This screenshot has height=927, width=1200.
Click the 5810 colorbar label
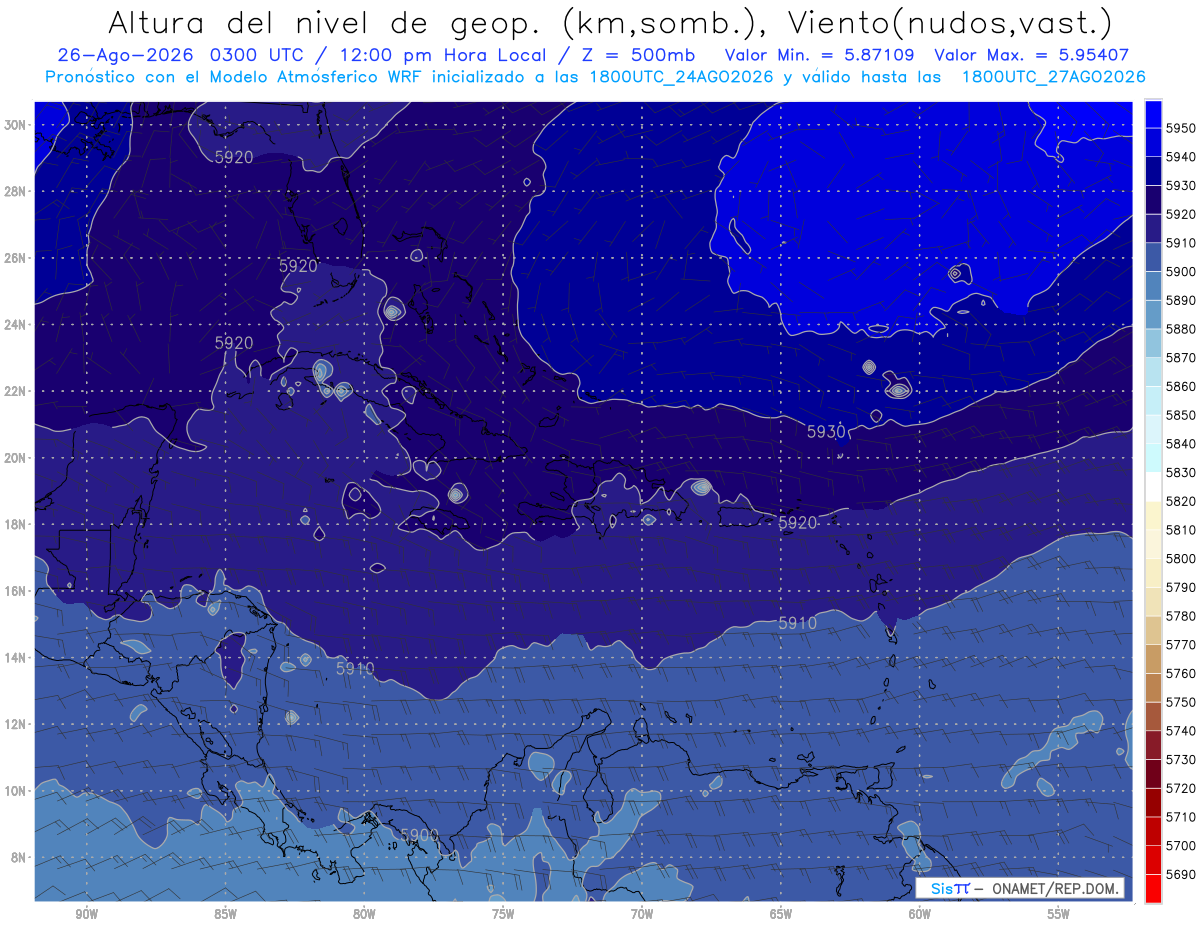1181,530
